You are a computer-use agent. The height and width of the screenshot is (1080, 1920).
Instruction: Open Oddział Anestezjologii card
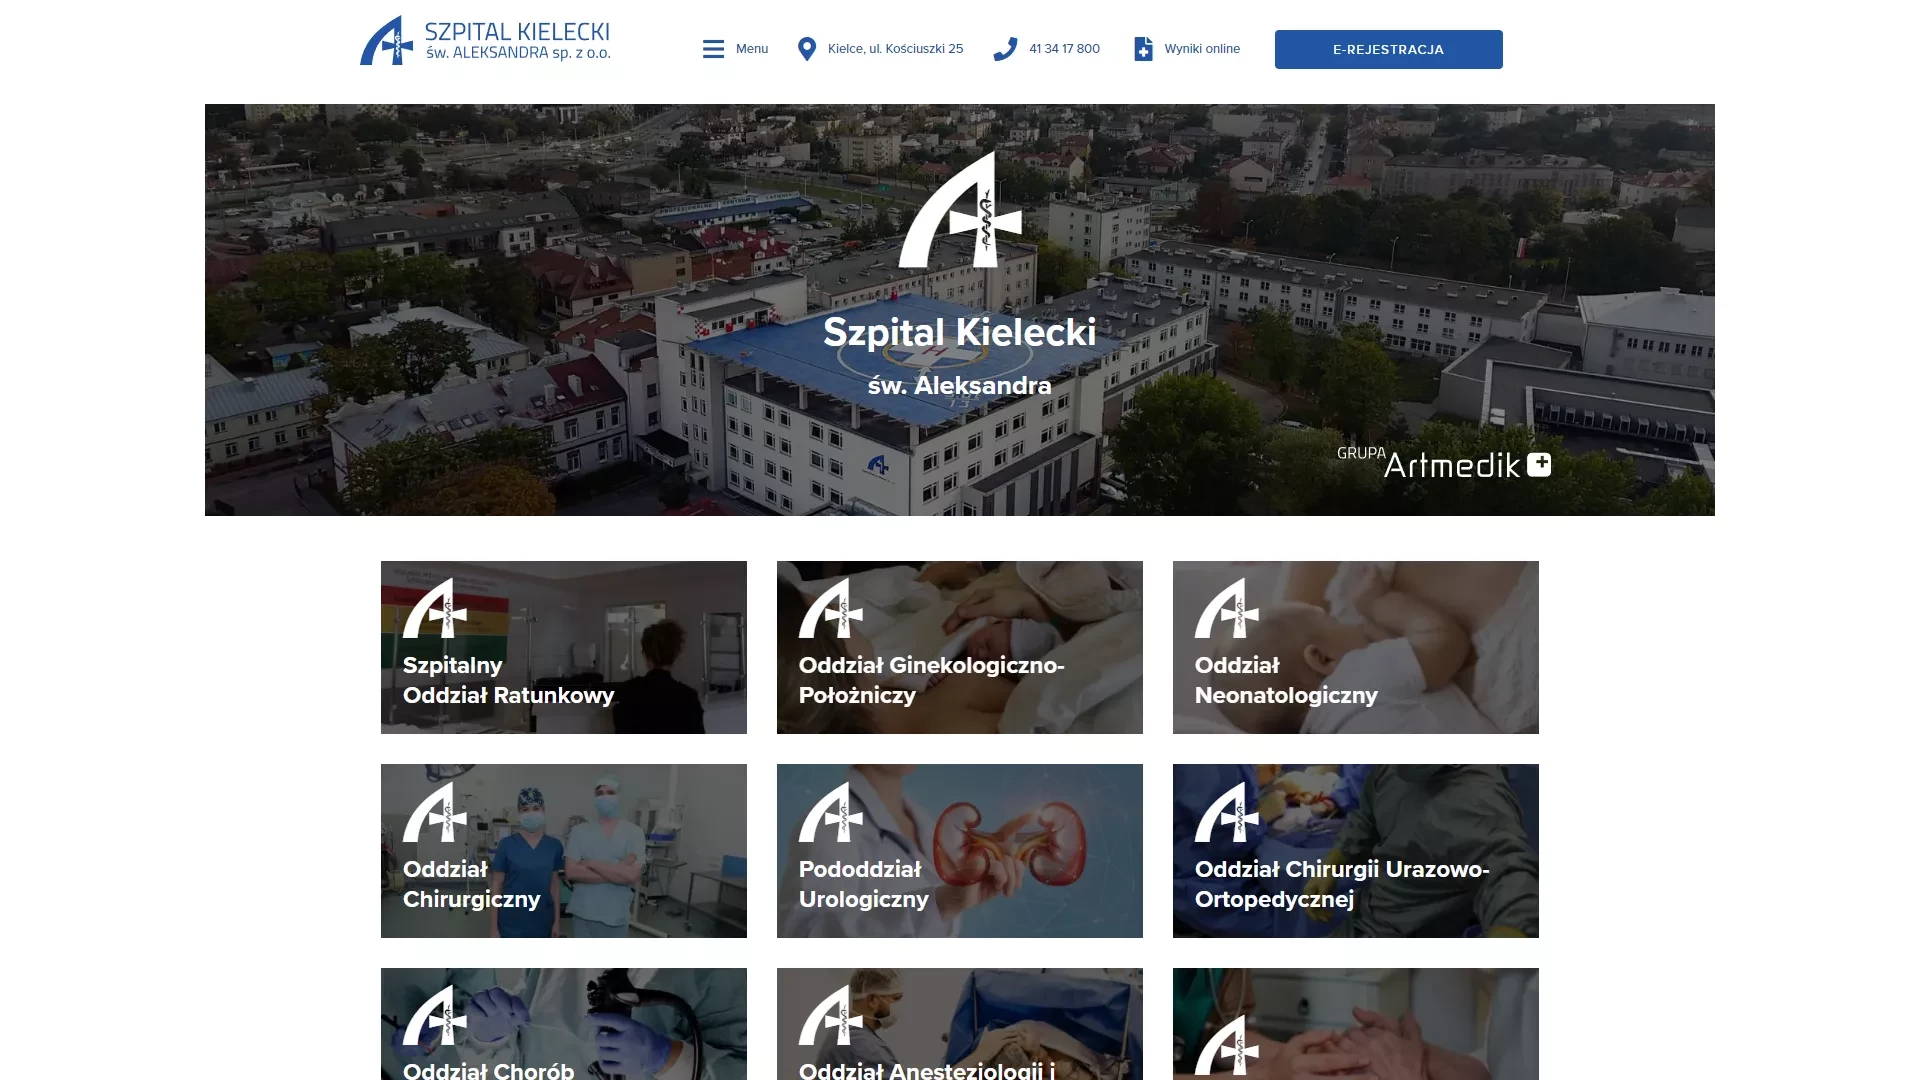pos(960,1024)
